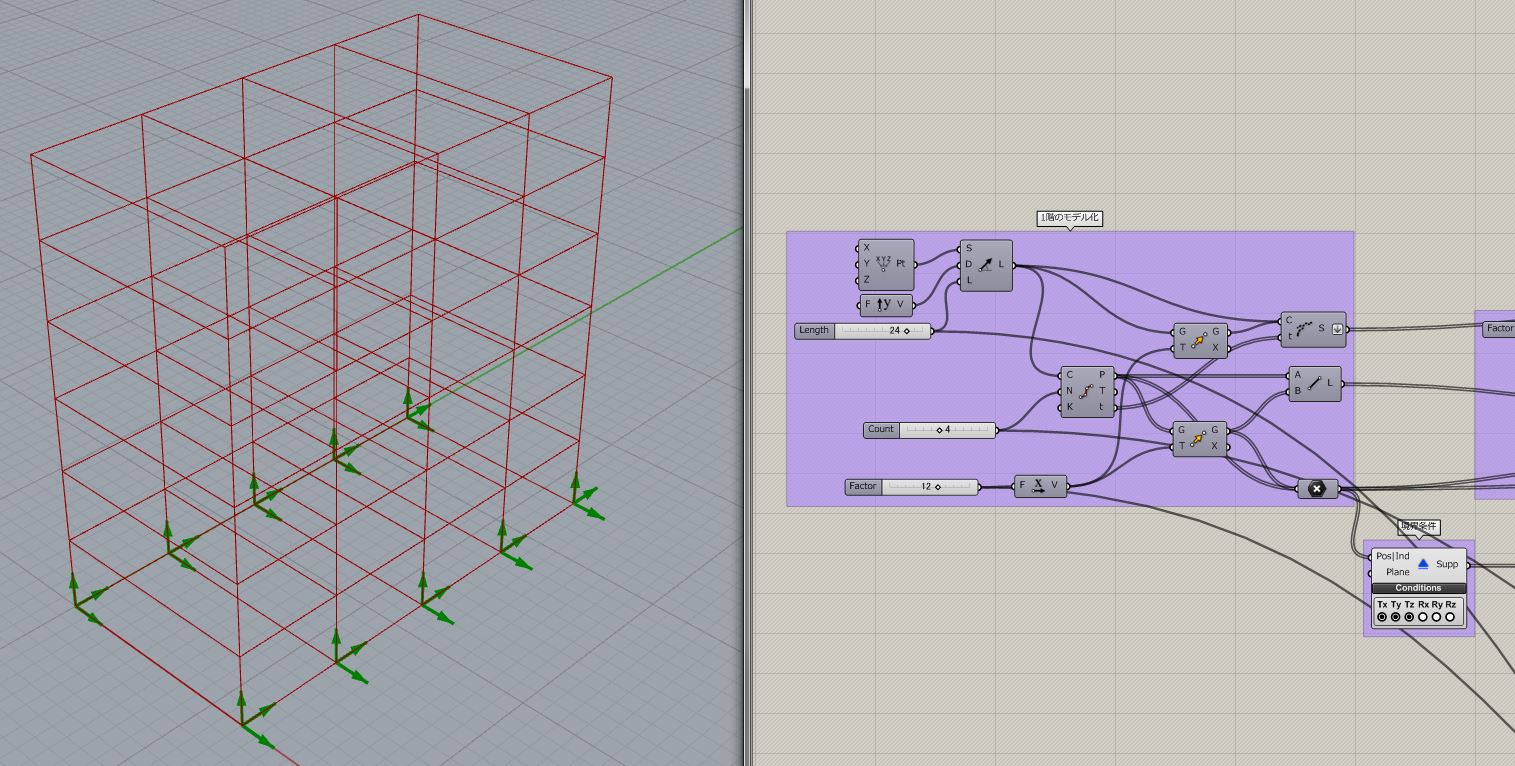Click the A input of the Line component
The image size is (1515, 766).
pos(1297,375)
